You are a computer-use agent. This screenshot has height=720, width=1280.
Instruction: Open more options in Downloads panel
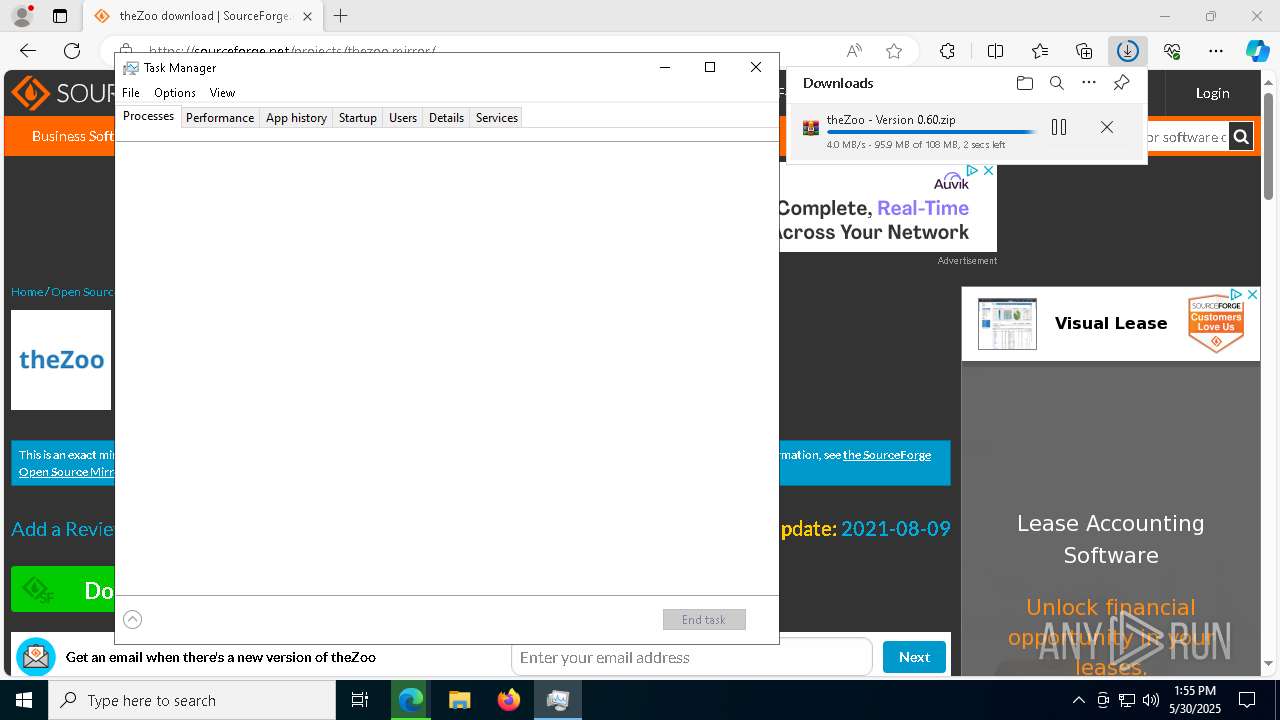point(1089,83)
